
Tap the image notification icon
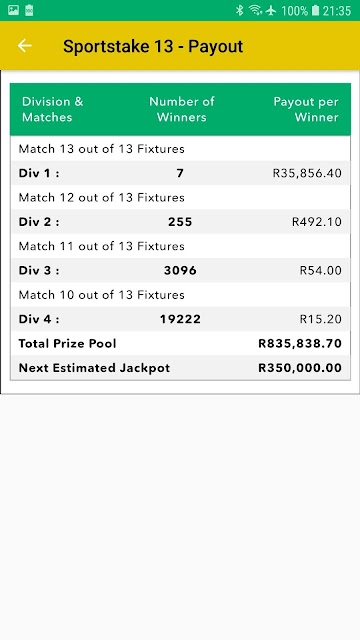tap(13, 10)
